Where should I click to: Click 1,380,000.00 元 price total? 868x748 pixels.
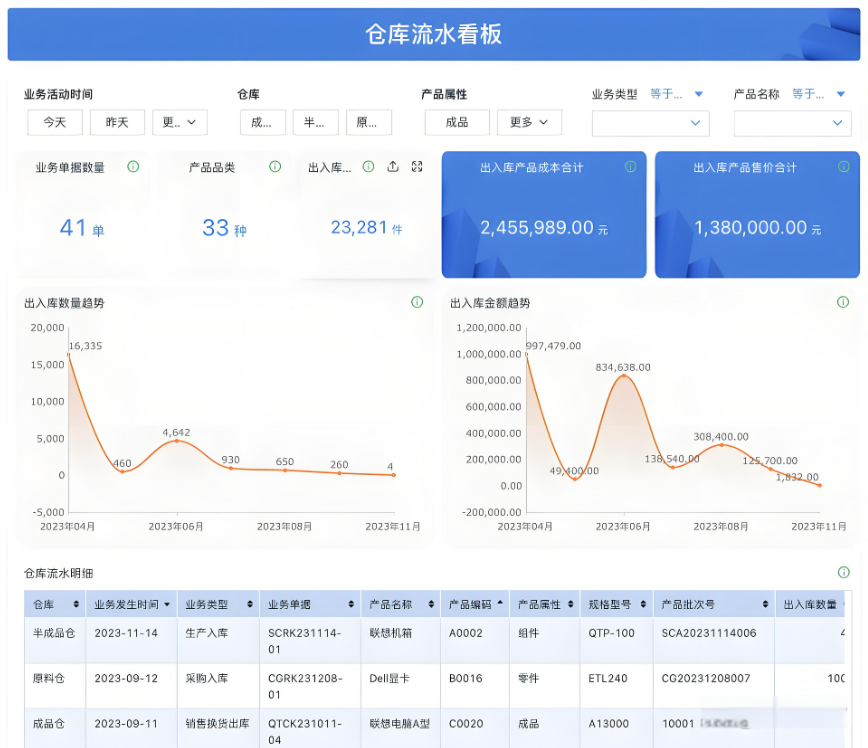coord(757,228)
